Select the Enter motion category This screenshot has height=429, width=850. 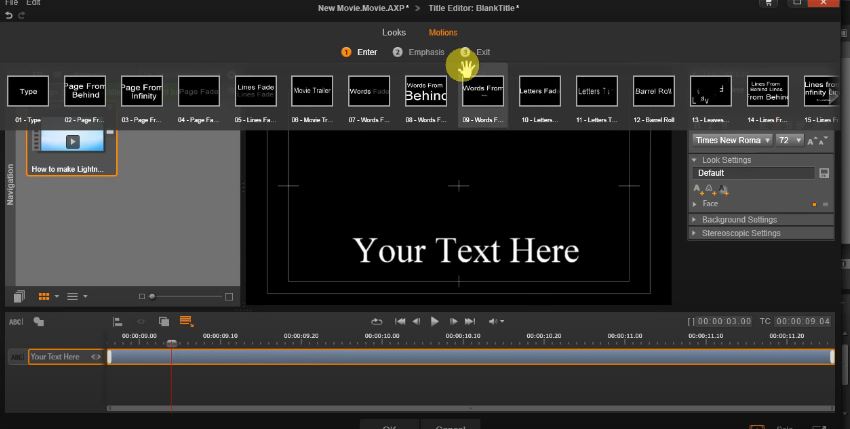359,52
